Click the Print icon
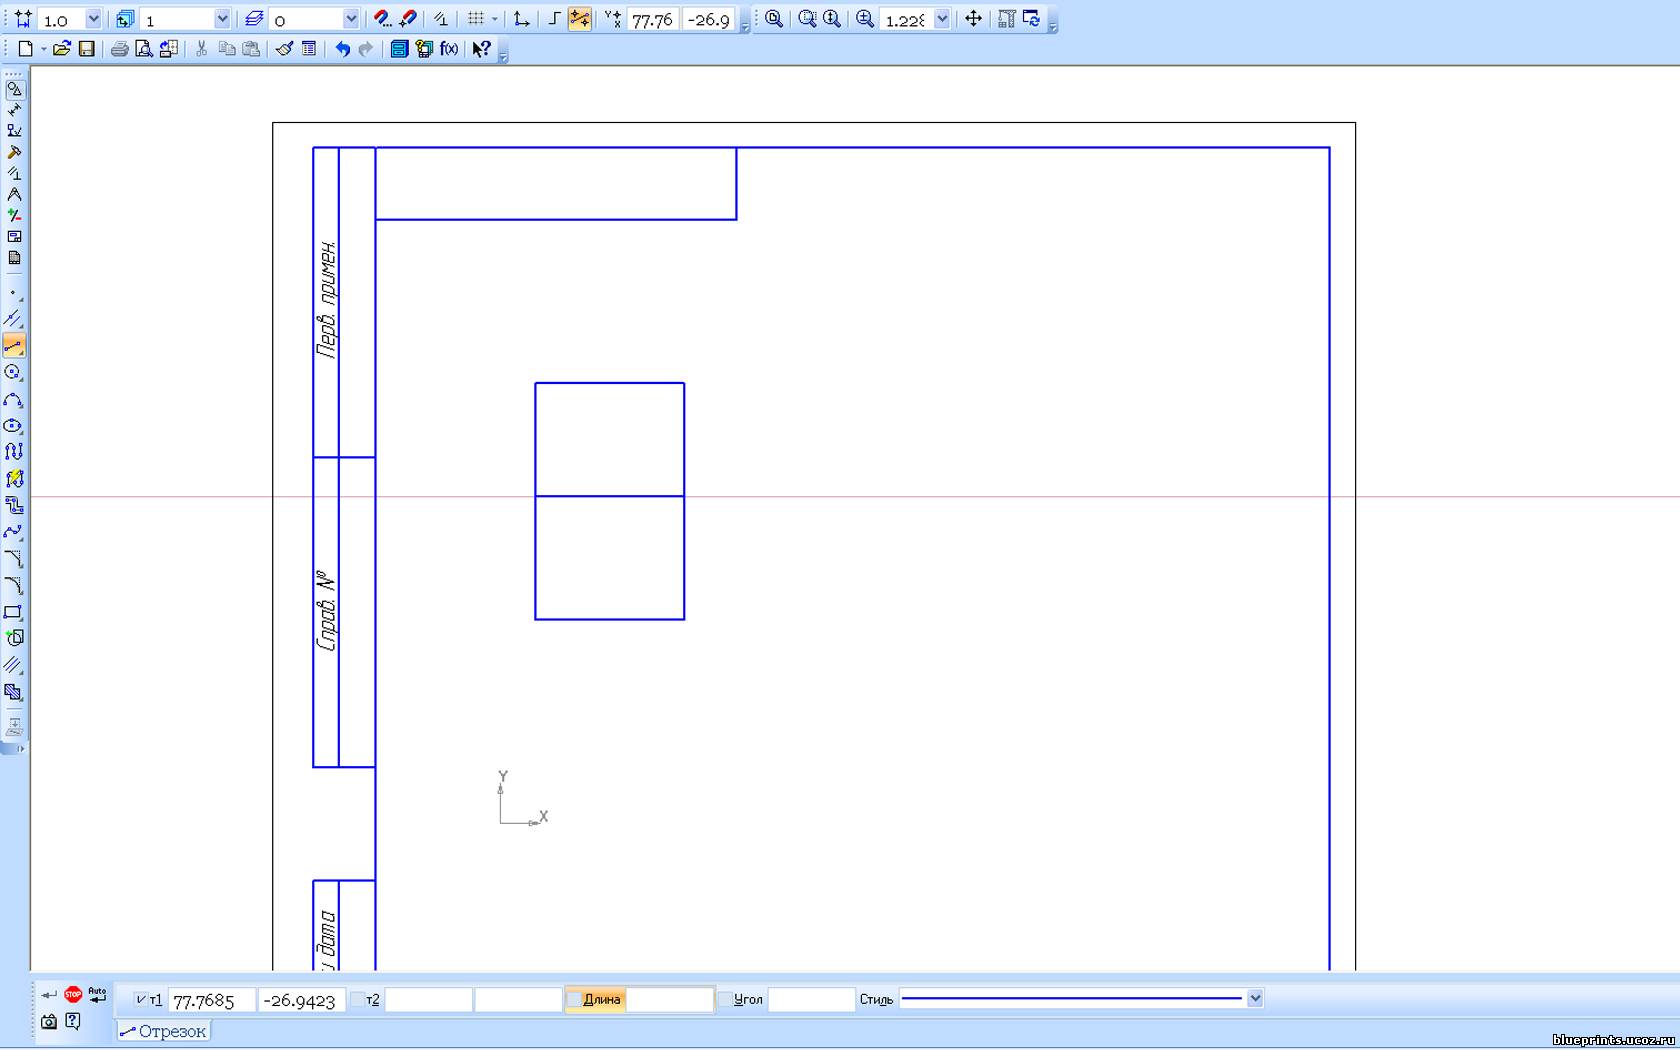This screenshot has width=1680, height=1050. click(x=119, y=49)
